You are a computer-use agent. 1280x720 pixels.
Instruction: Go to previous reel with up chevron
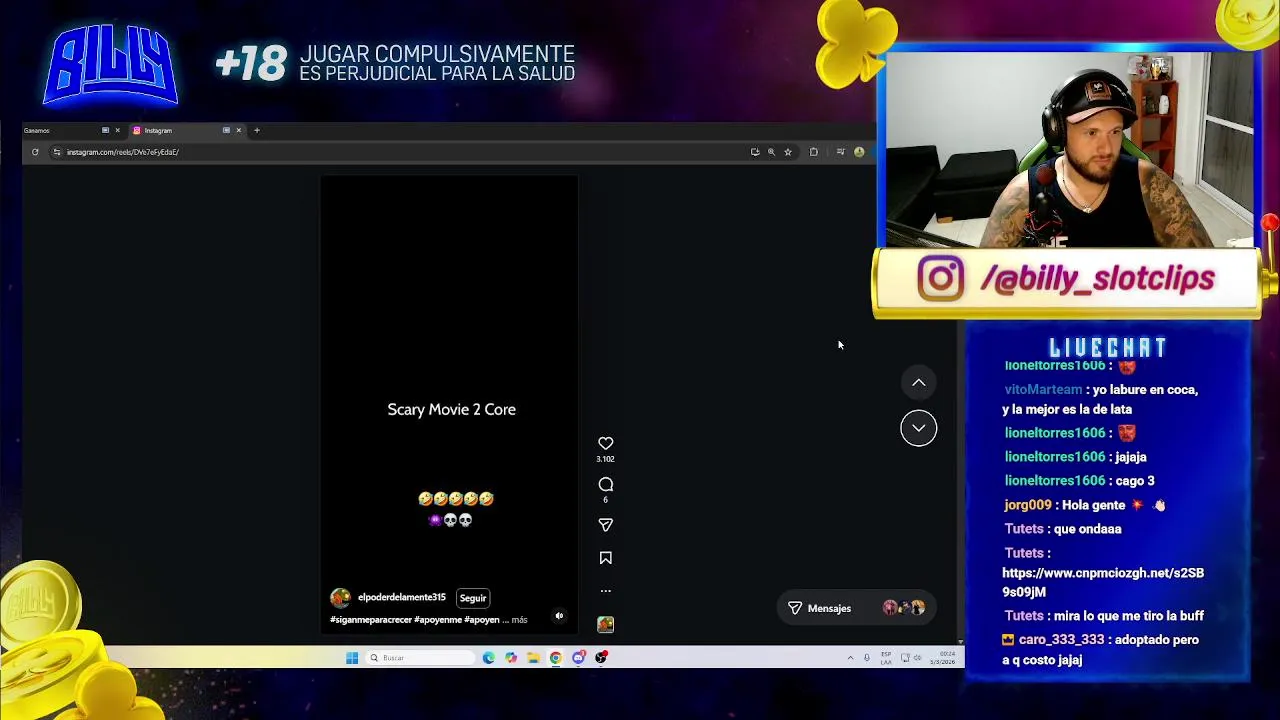coord(918,382)
